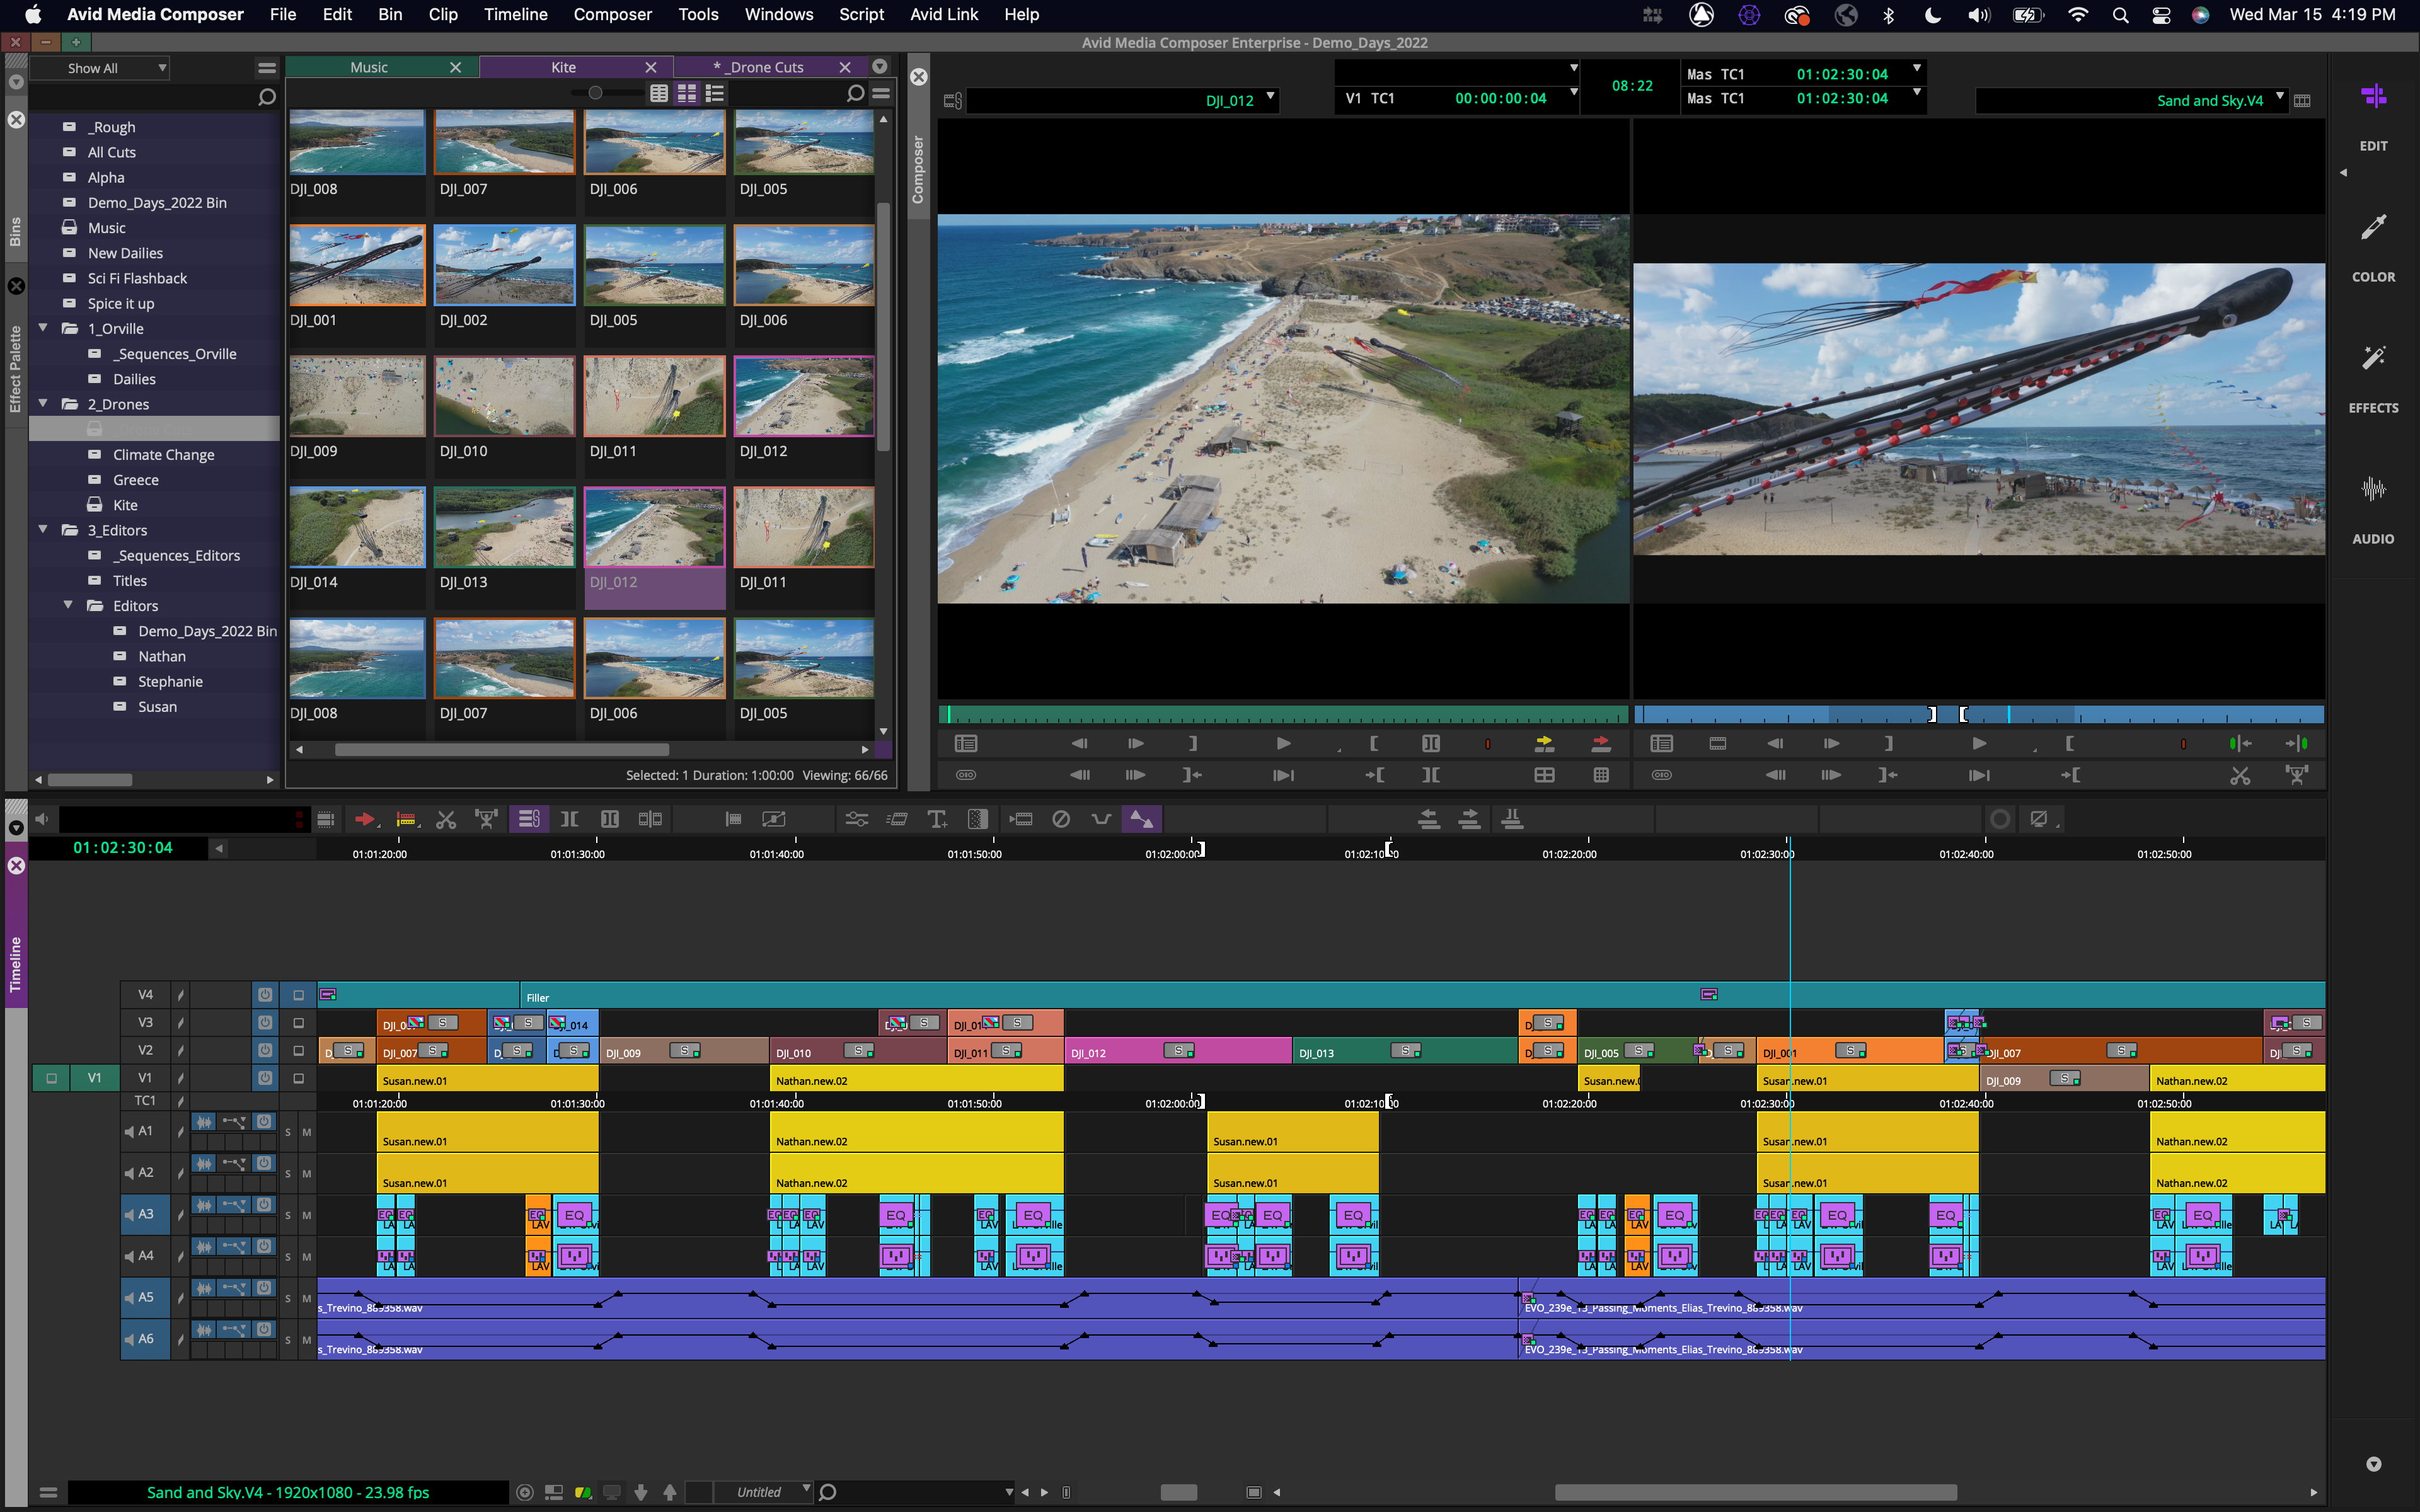2420x1512 pixels.
Task: Click Add Edit scissors in record monitor
Action: click(x=2240, y=775)
